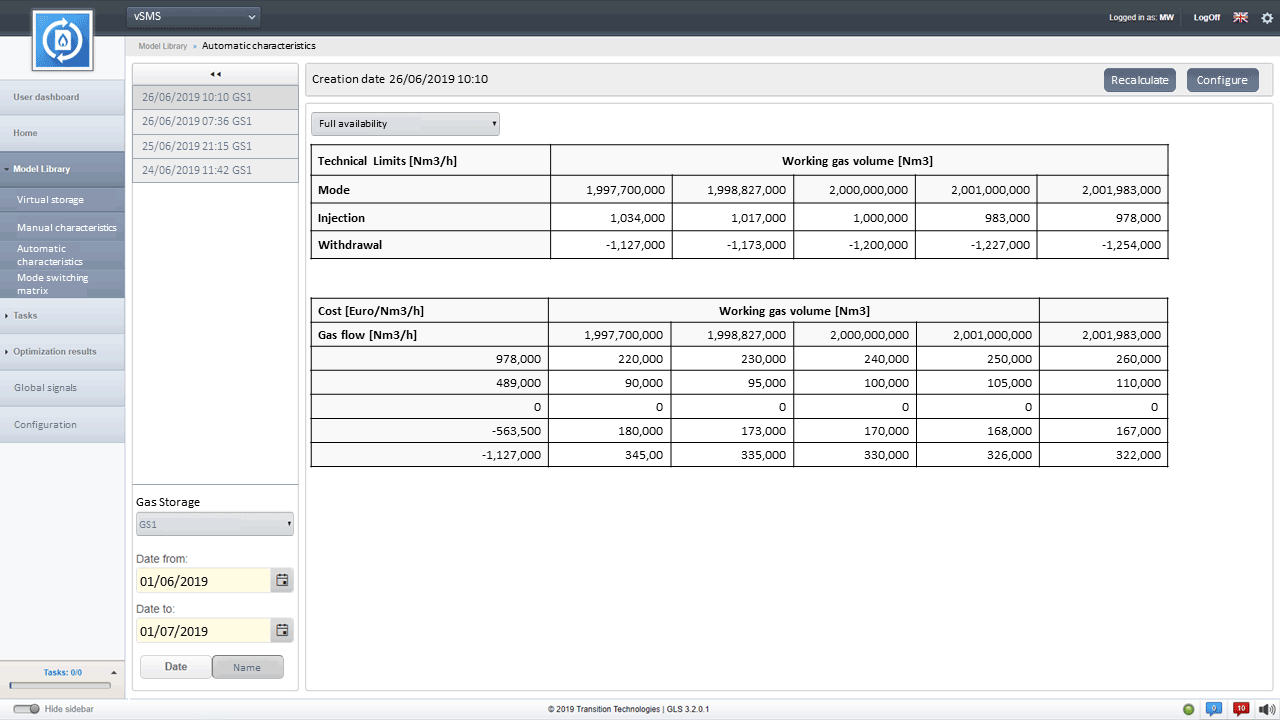Expand the Tasks 0/0 progress panel
The width and height of the screenshot is (1280, 720).
coord(113,673)
